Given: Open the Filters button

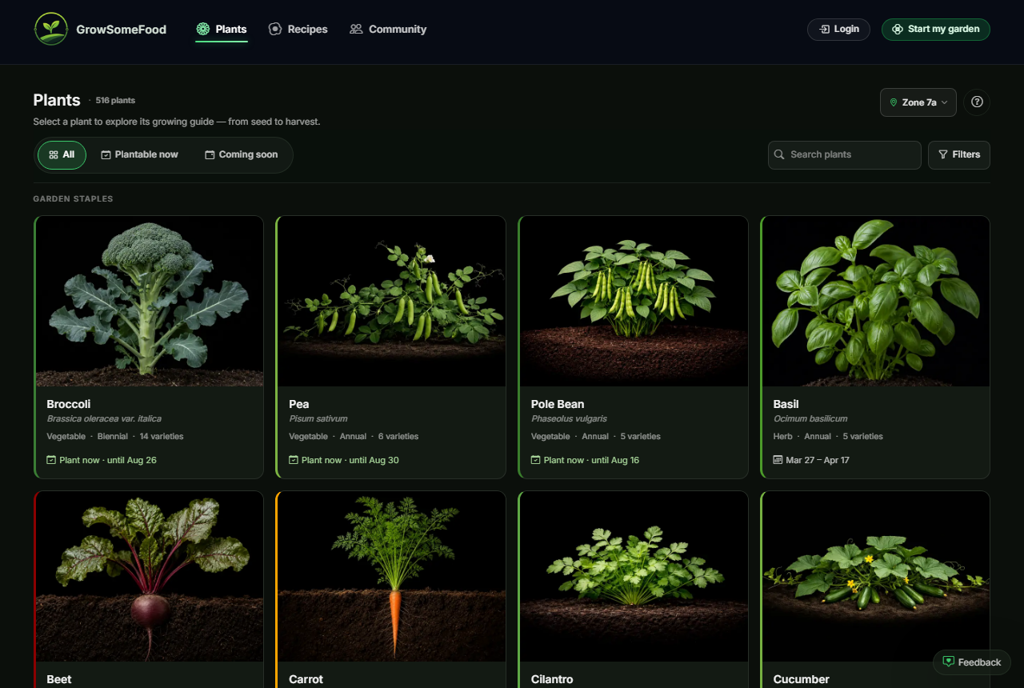Looking at the screenshot, I should click(959, 155).
